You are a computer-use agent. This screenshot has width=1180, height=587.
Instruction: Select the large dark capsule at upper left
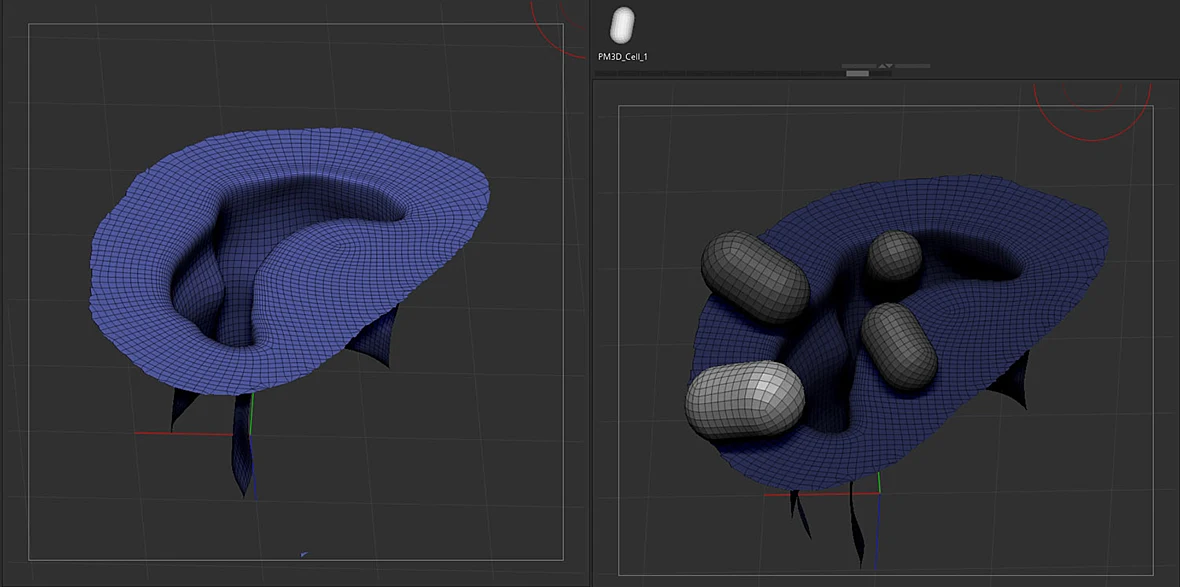(754, 278)
